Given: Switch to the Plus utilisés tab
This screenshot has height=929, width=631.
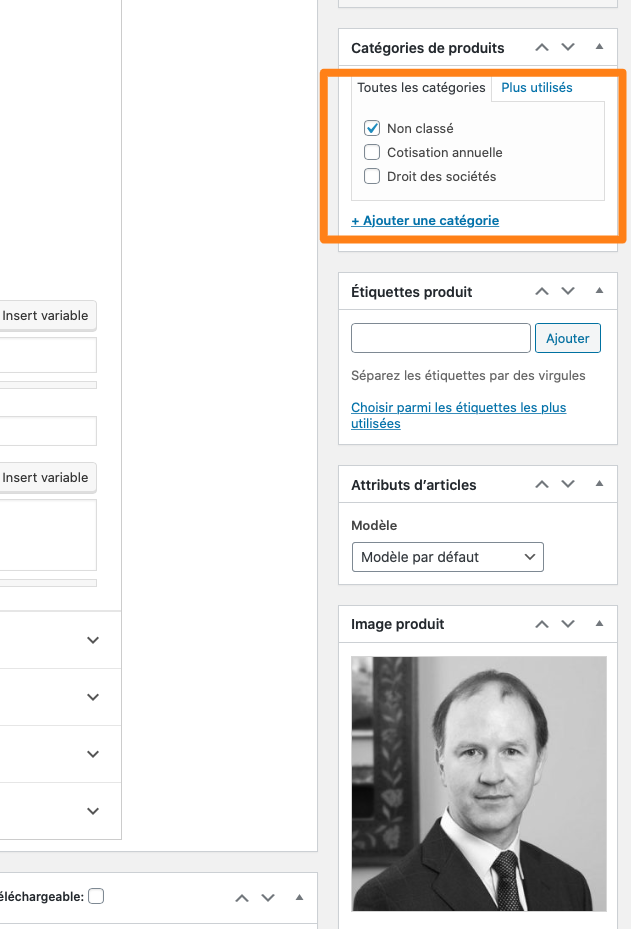Looking at the screenshot, I should (x=537, y=88).
